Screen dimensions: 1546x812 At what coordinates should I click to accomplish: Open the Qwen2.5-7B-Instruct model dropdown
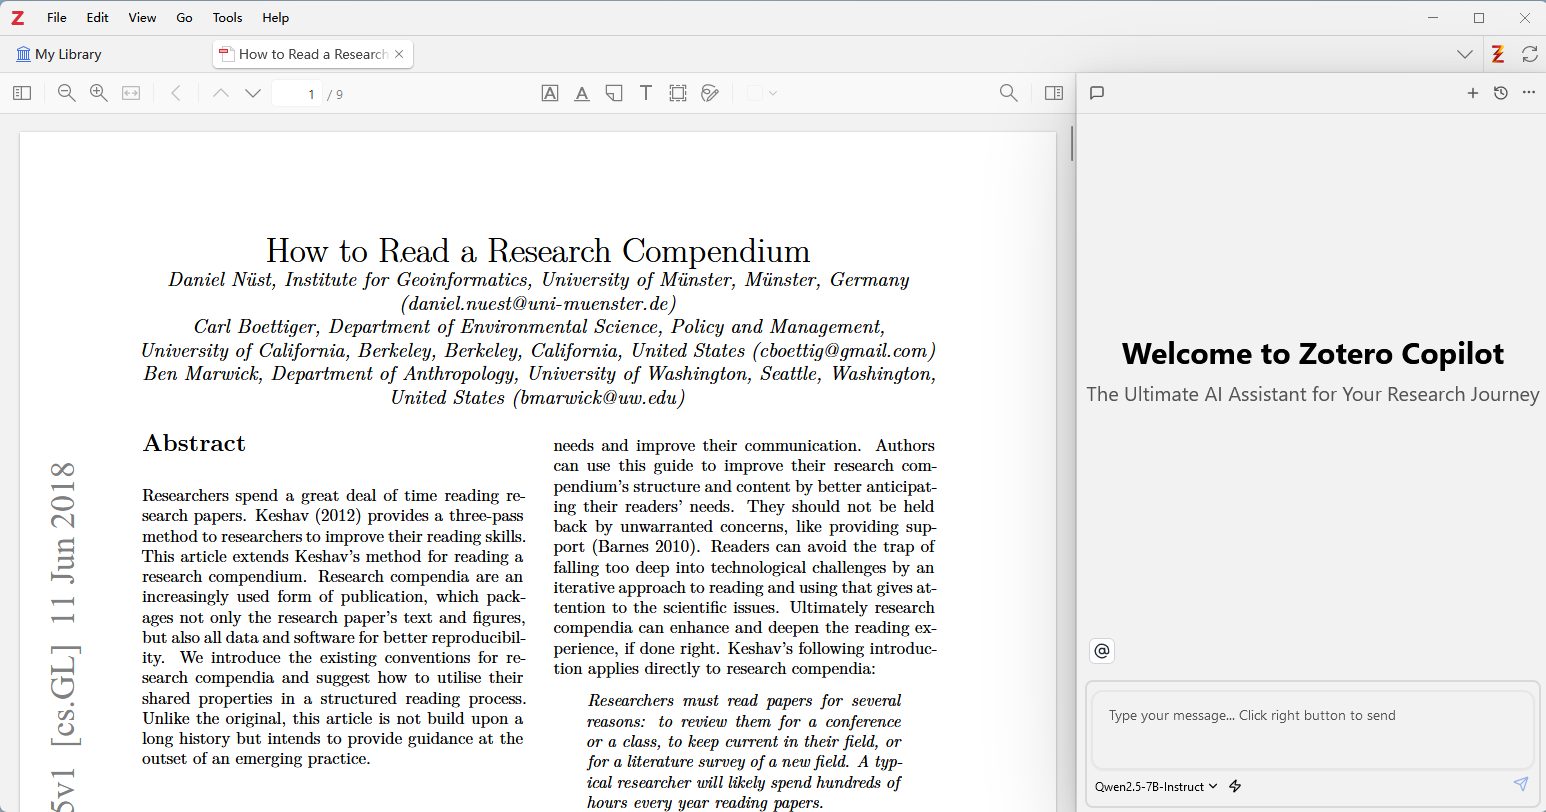coord(1156,786)
